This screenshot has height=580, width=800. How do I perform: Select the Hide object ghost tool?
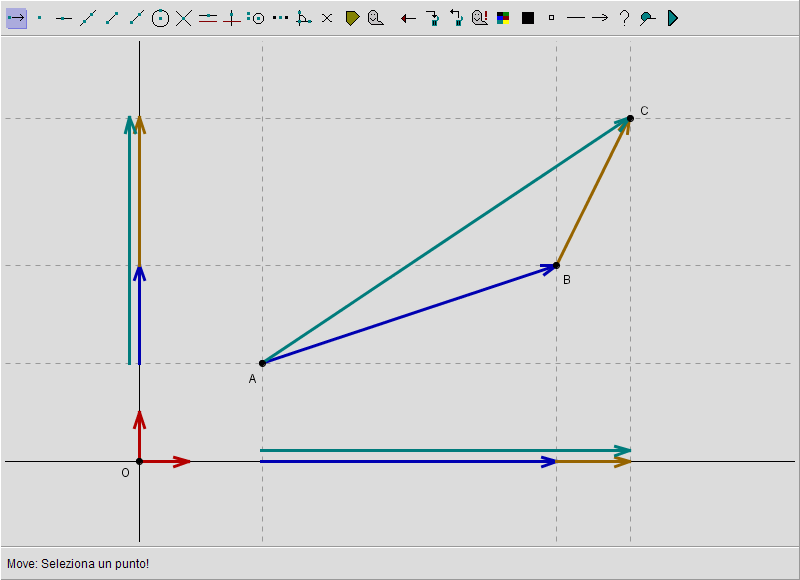click(x=376, y=18)
